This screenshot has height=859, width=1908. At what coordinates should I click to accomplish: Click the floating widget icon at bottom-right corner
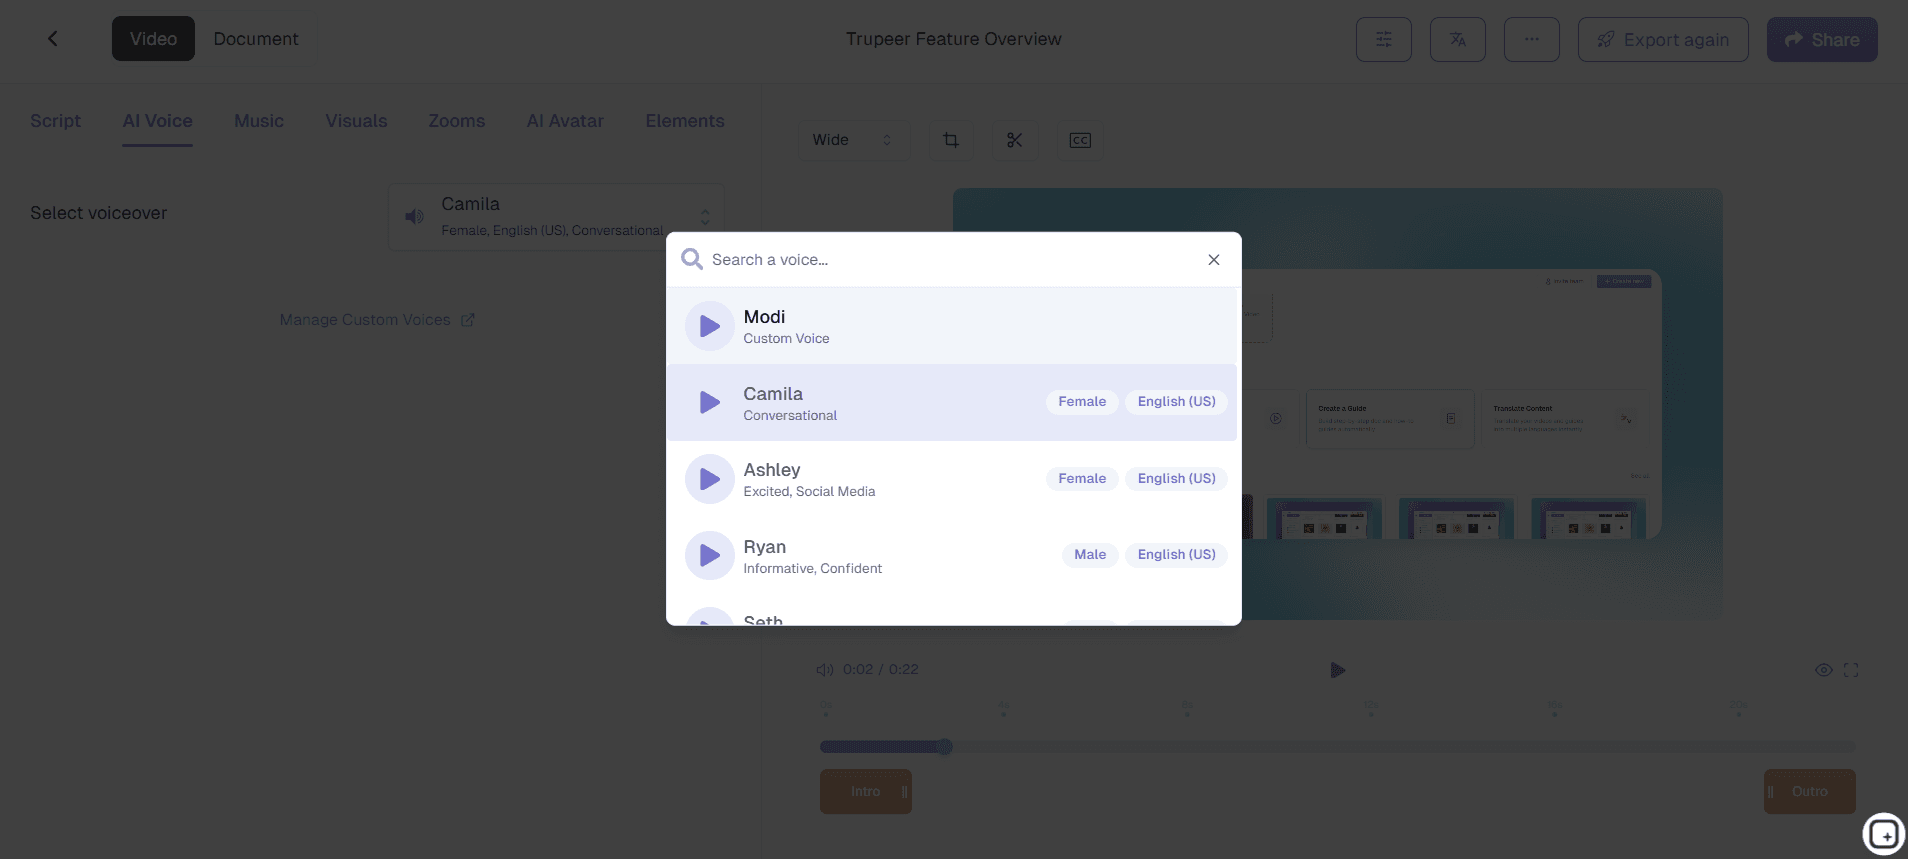(1884, 834)
